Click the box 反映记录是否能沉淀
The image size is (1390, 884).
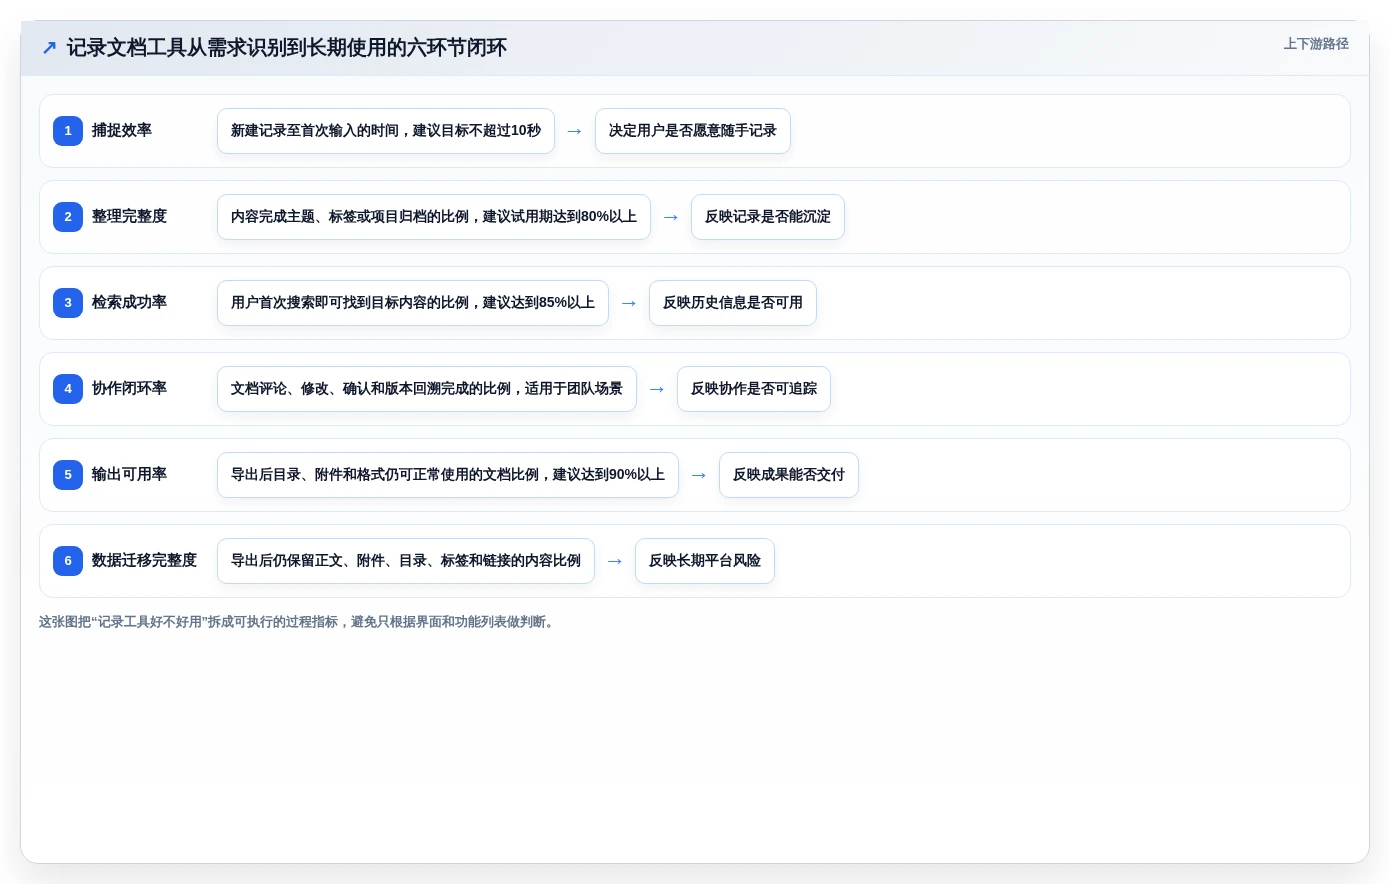click(x=768, y=217)
